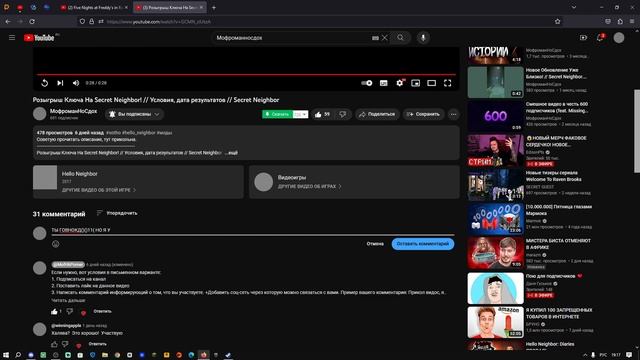Submit with Оставить комментарий button
This screenshot has height=360, width=640.
(423, 244)
